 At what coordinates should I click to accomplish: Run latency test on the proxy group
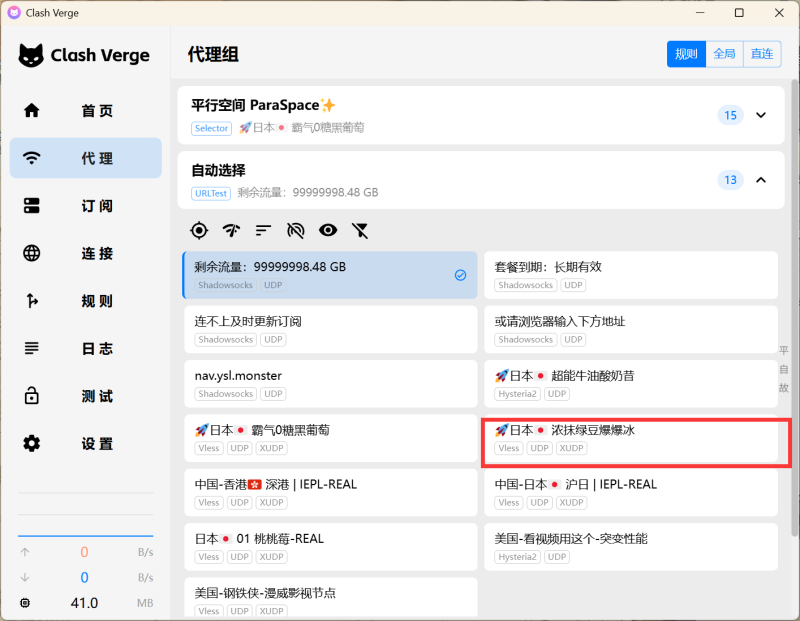point(231,230)
